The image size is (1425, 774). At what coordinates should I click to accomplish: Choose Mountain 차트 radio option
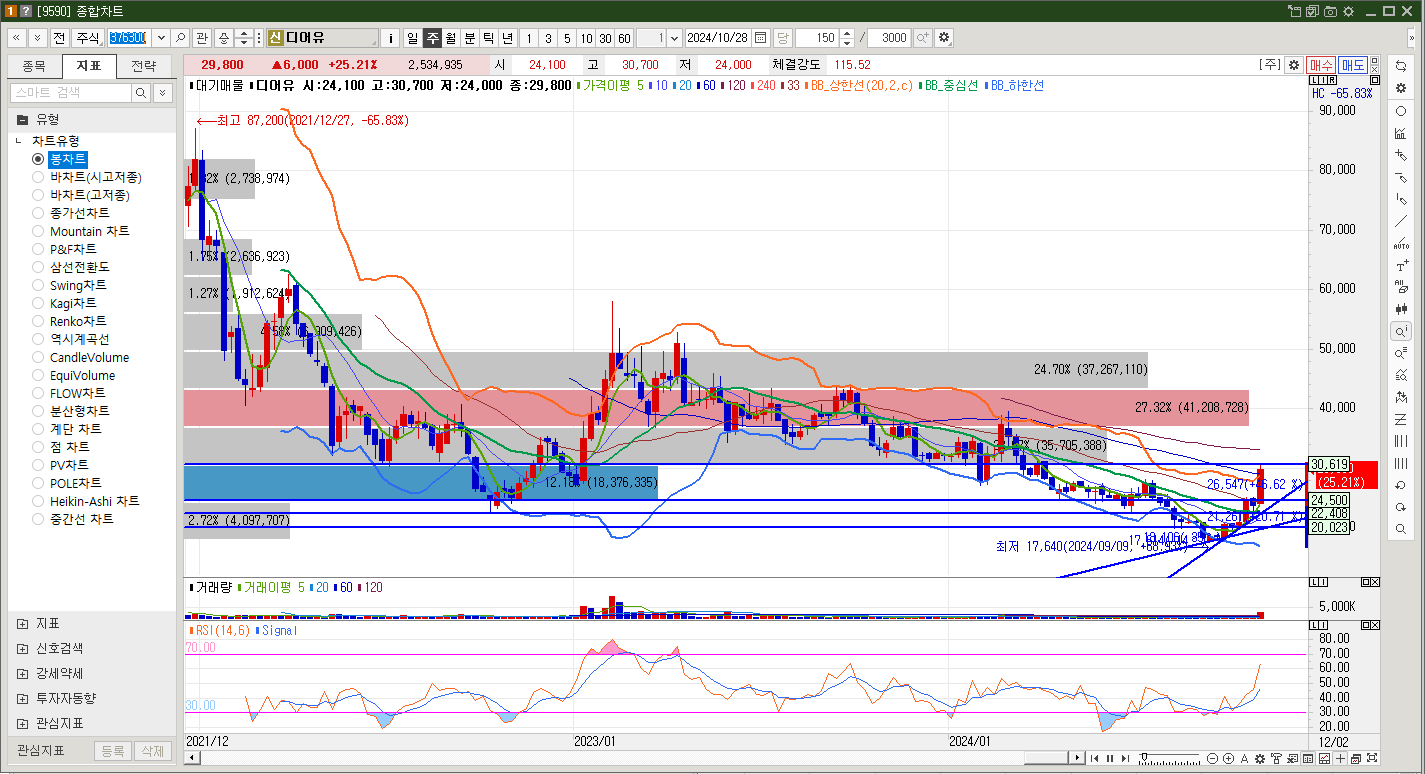(x=38, y=231)
